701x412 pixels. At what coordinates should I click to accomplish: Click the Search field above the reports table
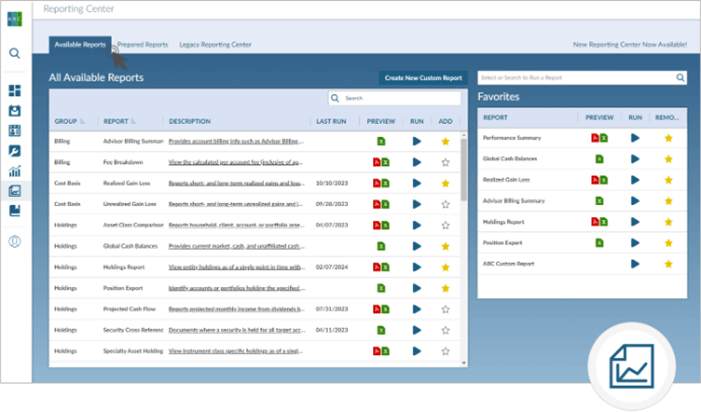[x=397, y=98]
